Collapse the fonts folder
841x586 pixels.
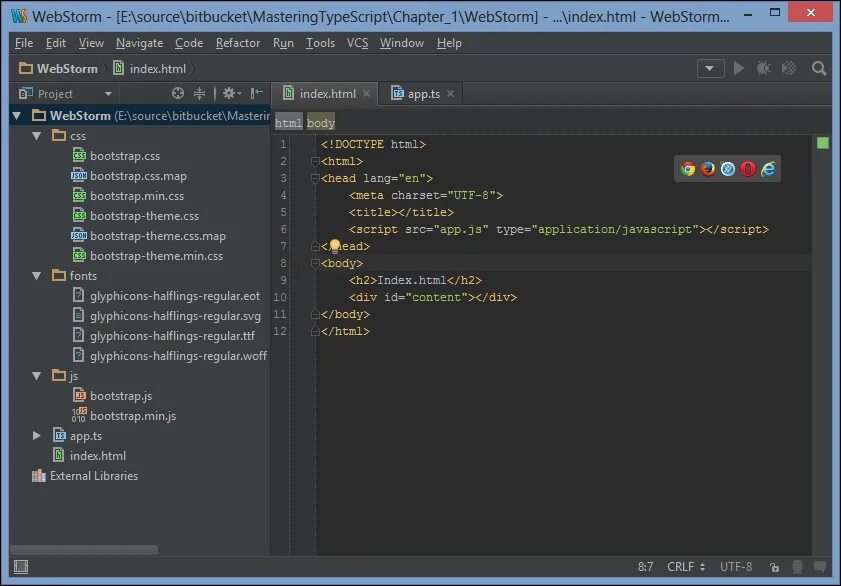pyautogui.click(x=36, y=276)
